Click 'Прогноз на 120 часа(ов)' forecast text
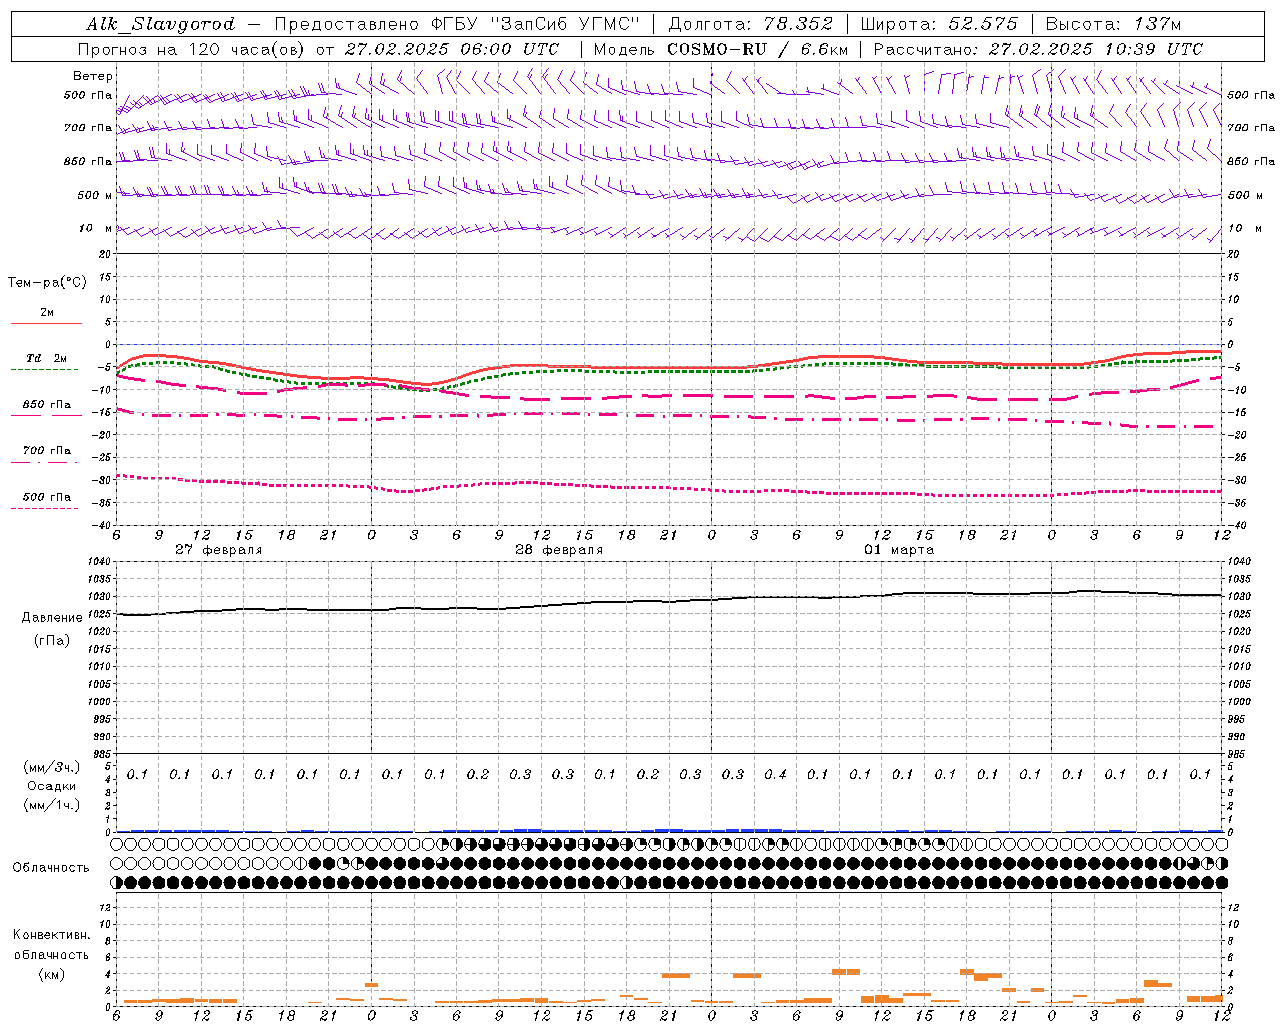This screenshot has height=1024, width=1280. click(192, 49)
